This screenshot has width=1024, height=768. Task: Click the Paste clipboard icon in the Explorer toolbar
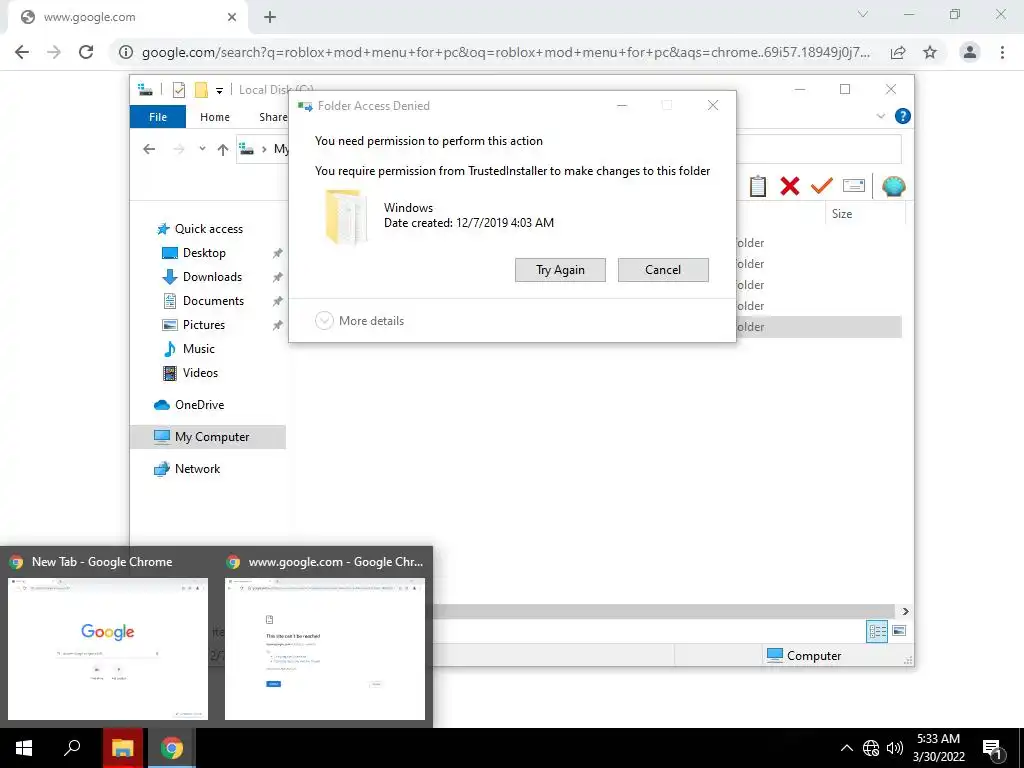point(758,186)
